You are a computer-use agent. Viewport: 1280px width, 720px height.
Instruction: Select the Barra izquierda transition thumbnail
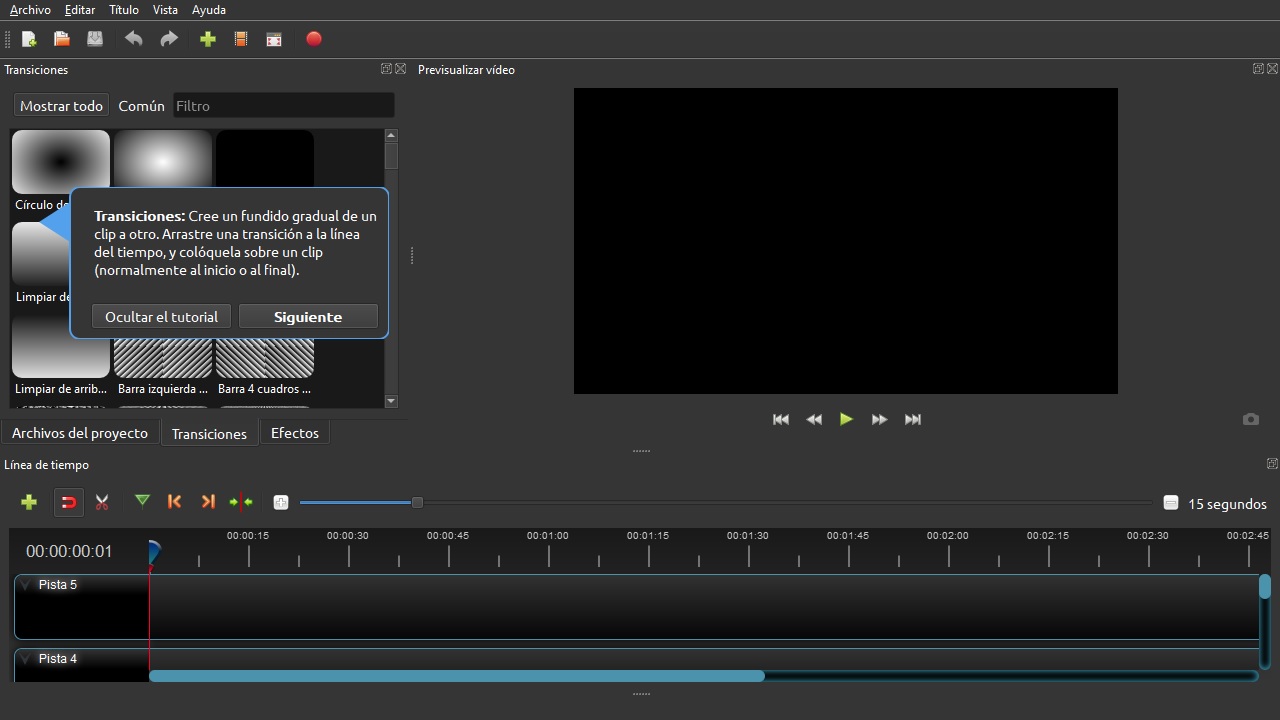tap(163, 358)
